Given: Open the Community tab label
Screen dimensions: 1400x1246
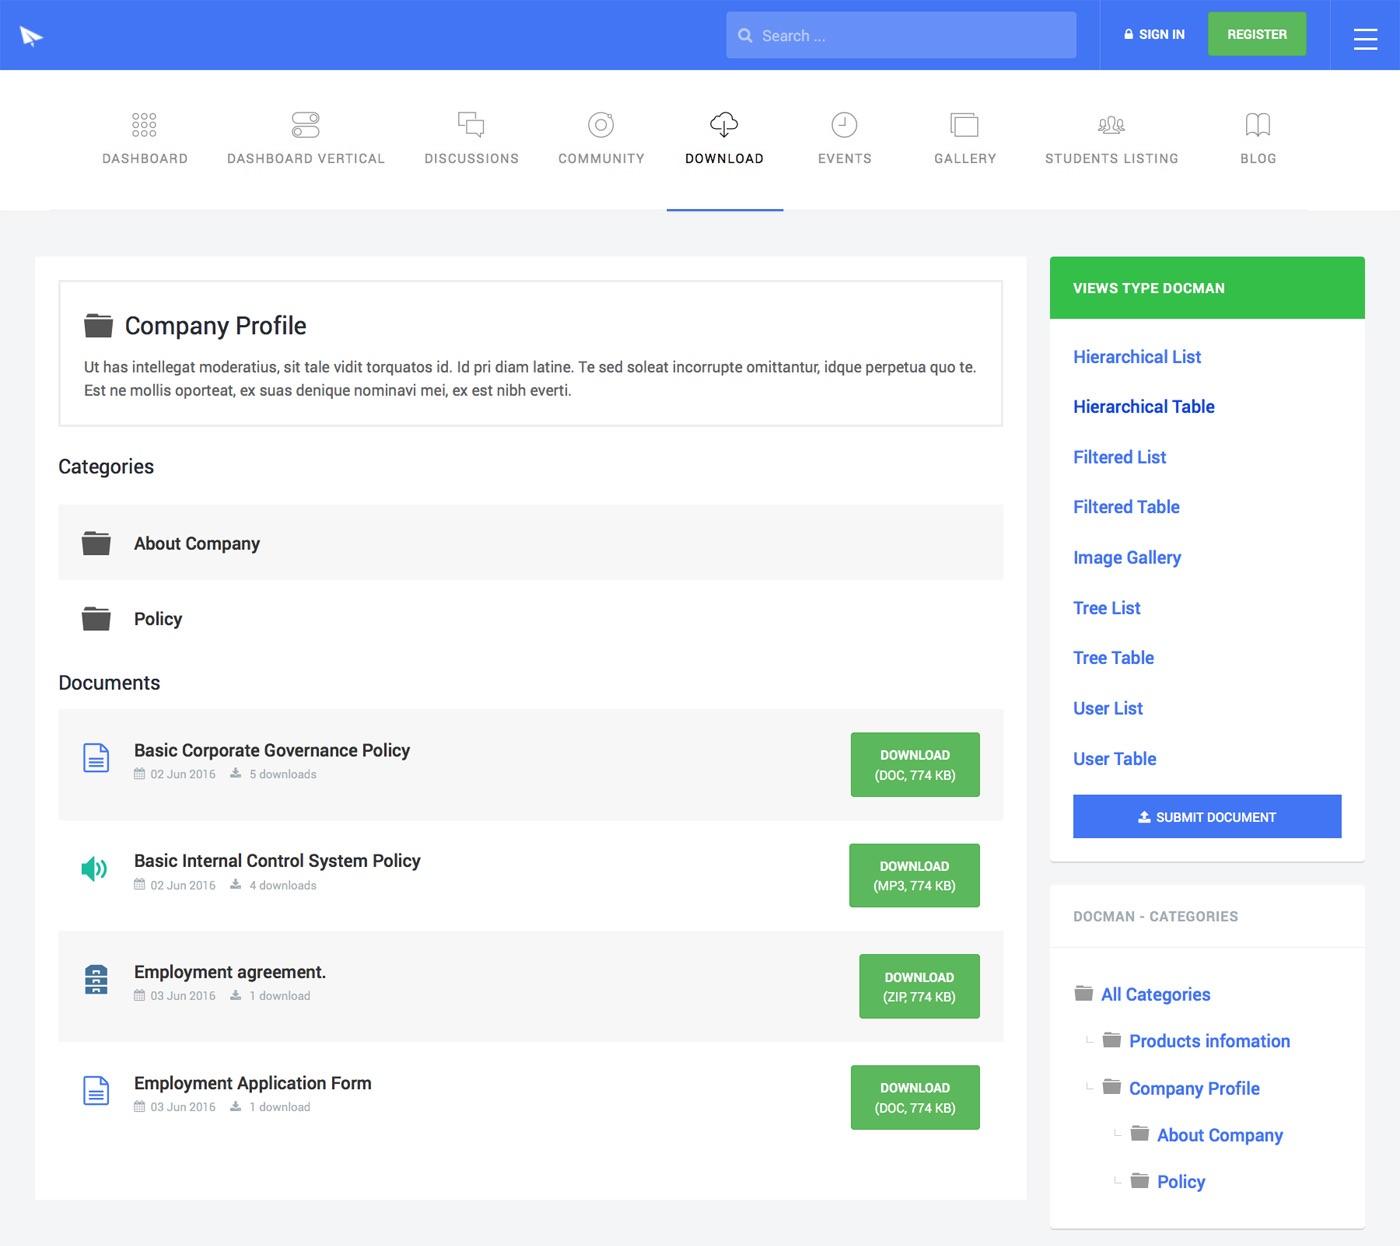Looking at the screenshot, I should click(601, 158).
